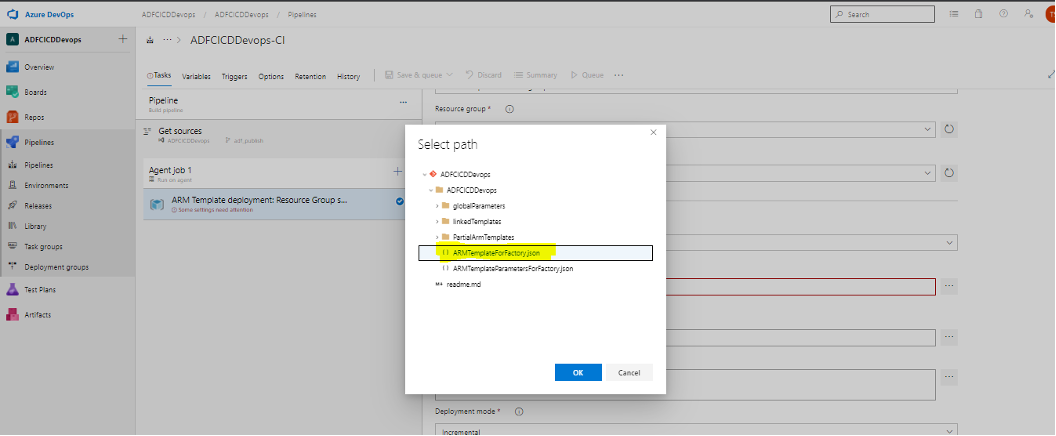Expand the Pipelines sidebar section header
This screenshot has height=436, width=1056.
pyautogui.click(x=39, y=142)
